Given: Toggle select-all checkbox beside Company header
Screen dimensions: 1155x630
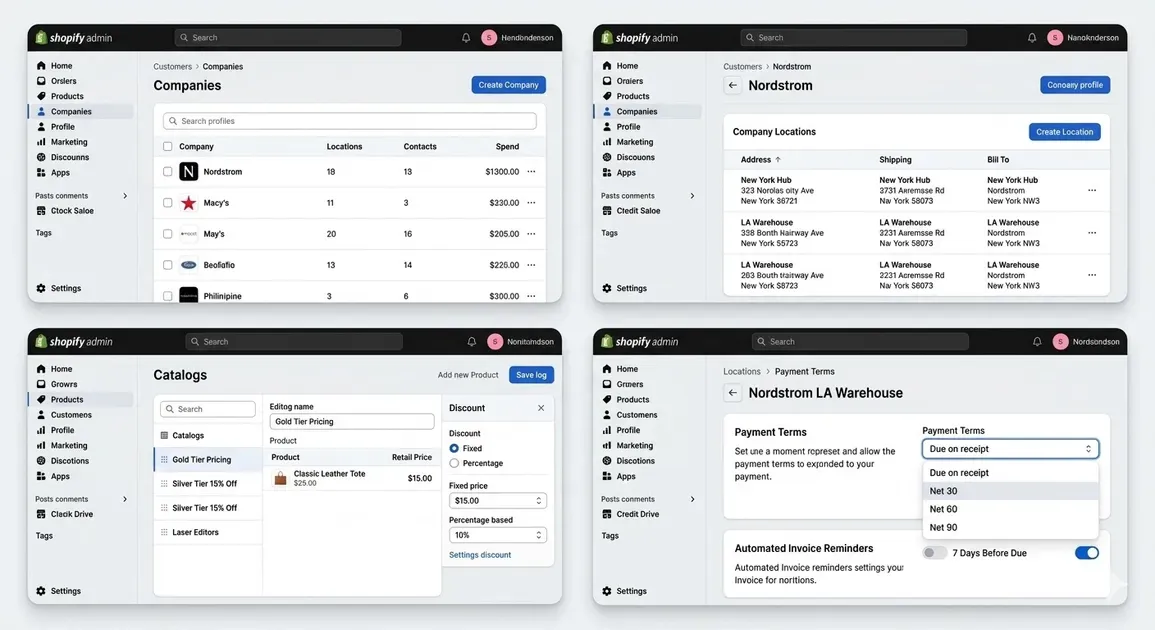Looking at the screenshot, I should click(x=167, y=147).
